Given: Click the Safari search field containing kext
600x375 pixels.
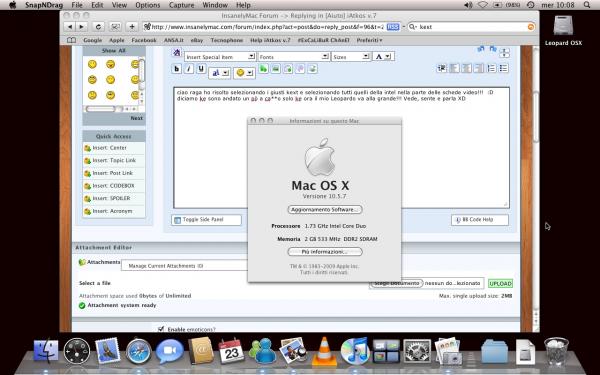Looking at the screenshot, I should [x=471, y=27].
